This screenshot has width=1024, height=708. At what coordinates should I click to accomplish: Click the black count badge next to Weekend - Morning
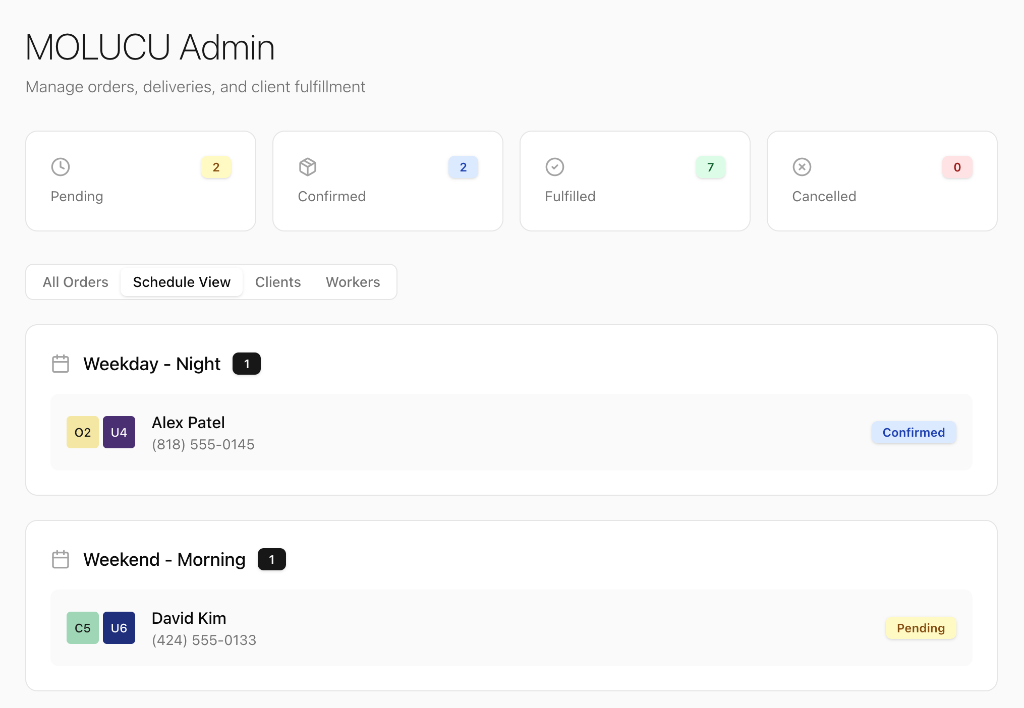tap(272, 560)
